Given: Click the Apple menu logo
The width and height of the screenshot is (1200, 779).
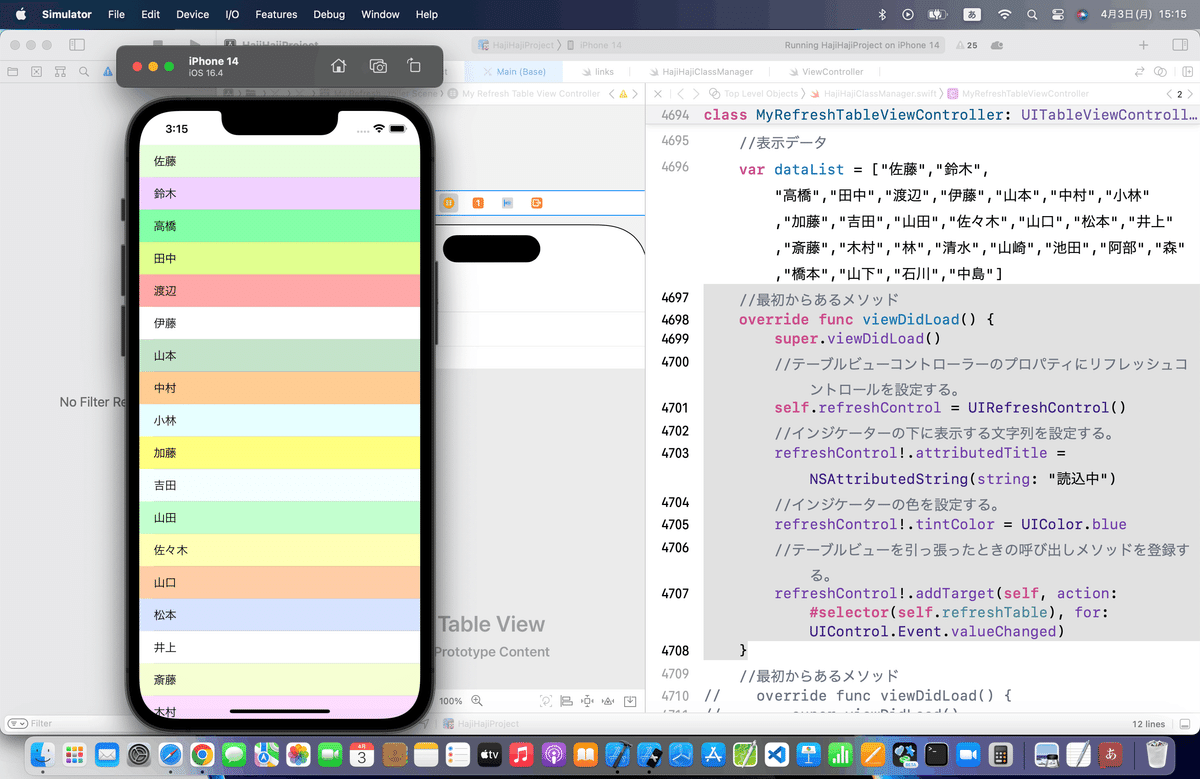Looking at the screenshot, I should coord(20,15).
